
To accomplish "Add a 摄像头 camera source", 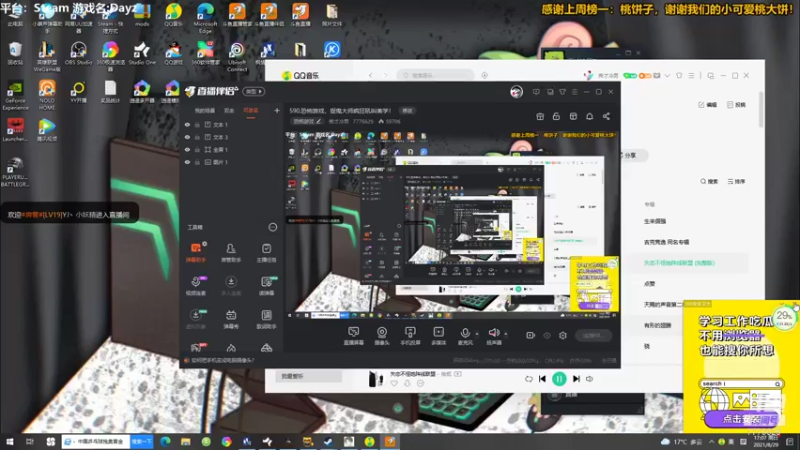I will (382, 336).
